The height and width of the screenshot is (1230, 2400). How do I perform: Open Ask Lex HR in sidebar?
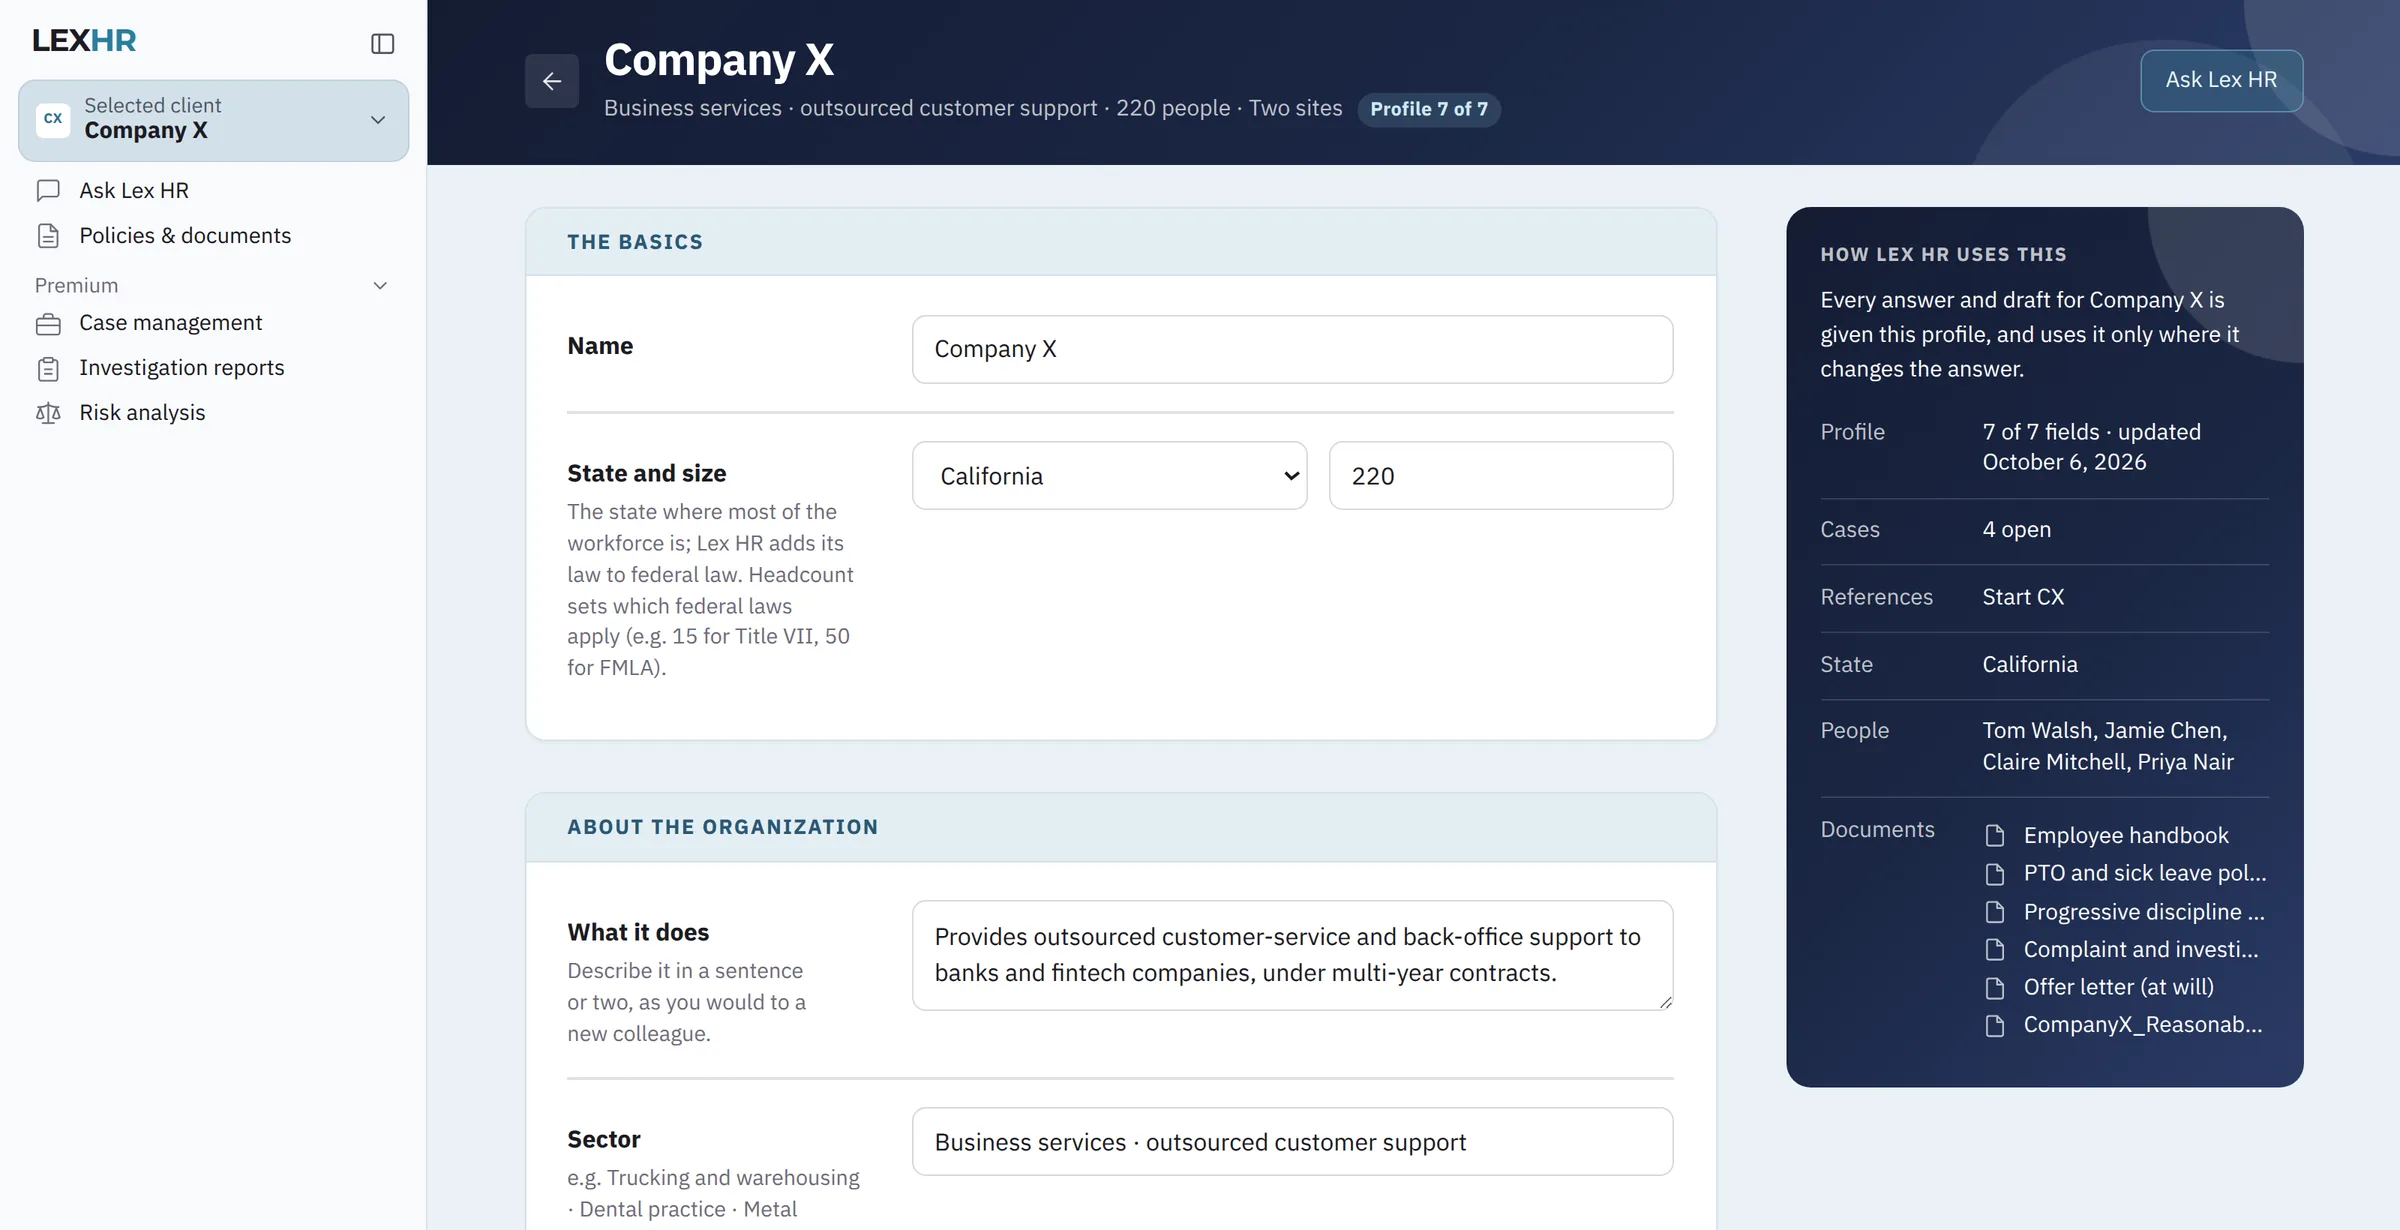point(134,190)
